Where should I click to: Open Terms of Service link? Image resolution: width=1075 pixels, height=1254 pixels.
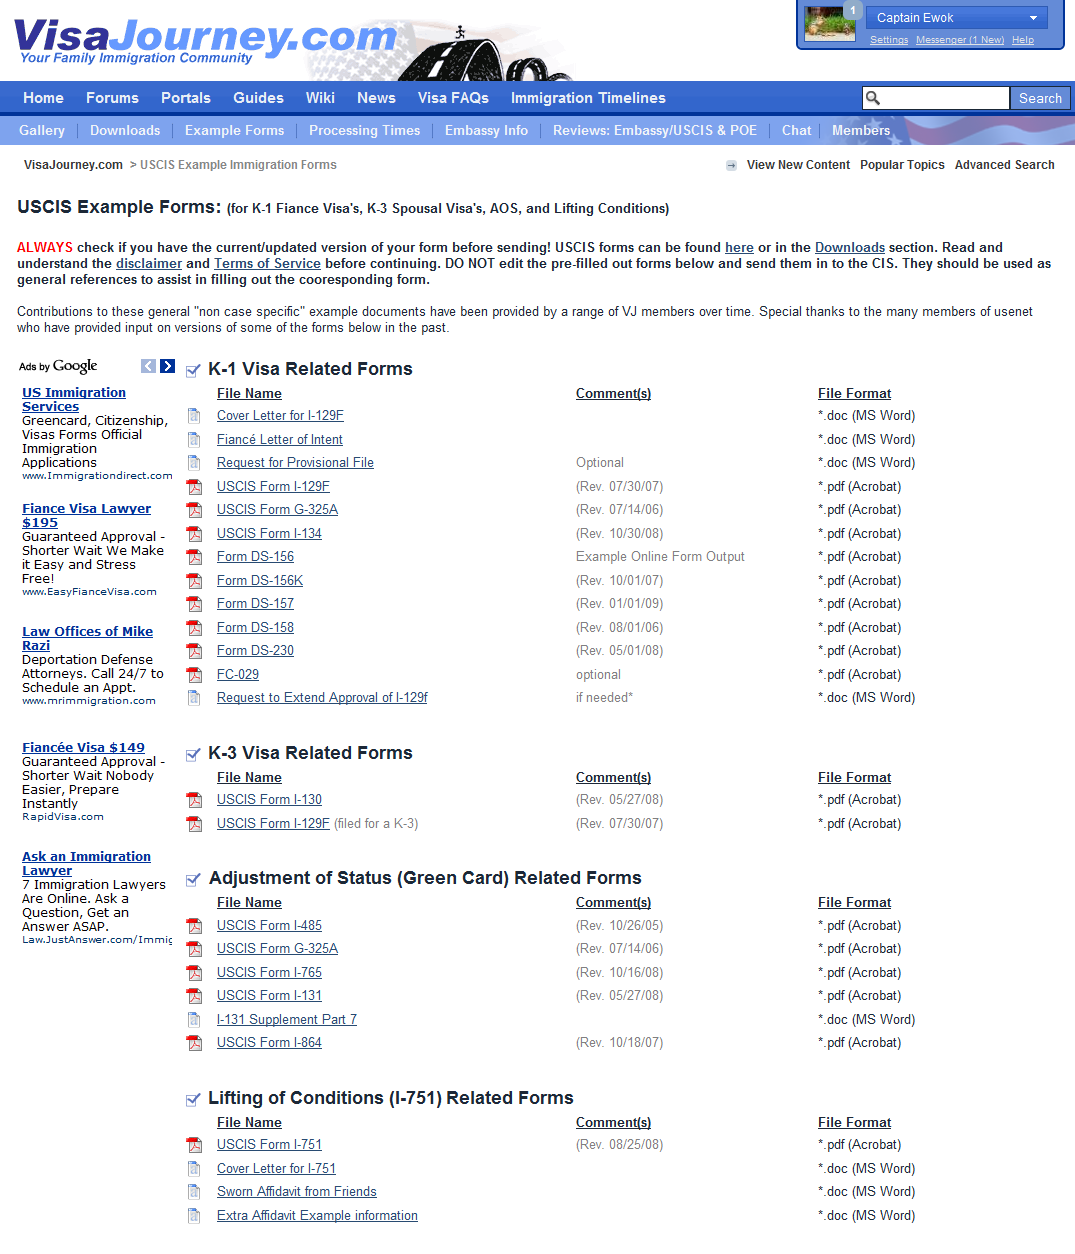click(x=267, y=264)
